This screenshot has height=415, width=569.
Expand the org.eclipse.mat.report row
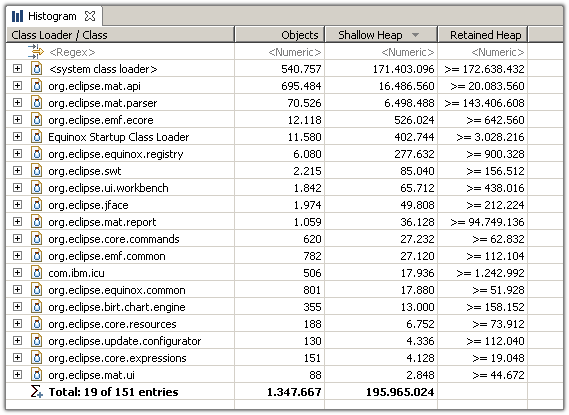click(17, 222)
